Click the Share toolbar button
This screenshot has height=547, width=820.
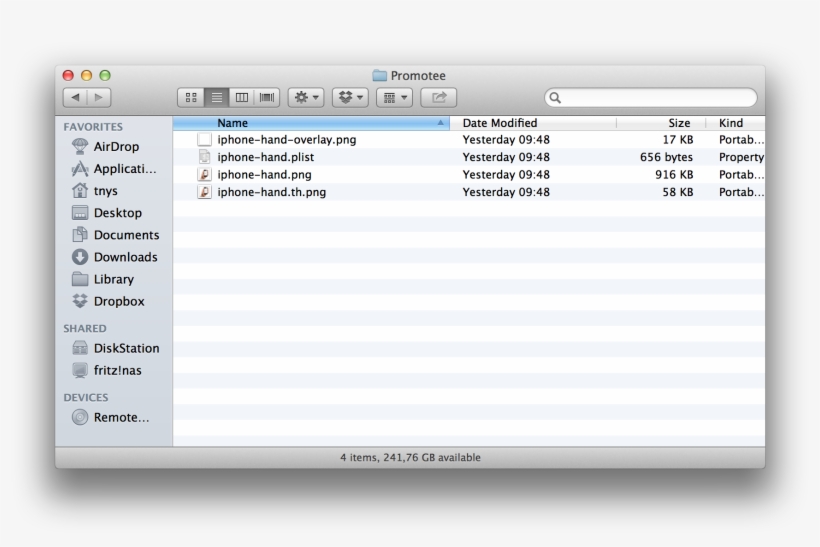[x=439, y=98]
